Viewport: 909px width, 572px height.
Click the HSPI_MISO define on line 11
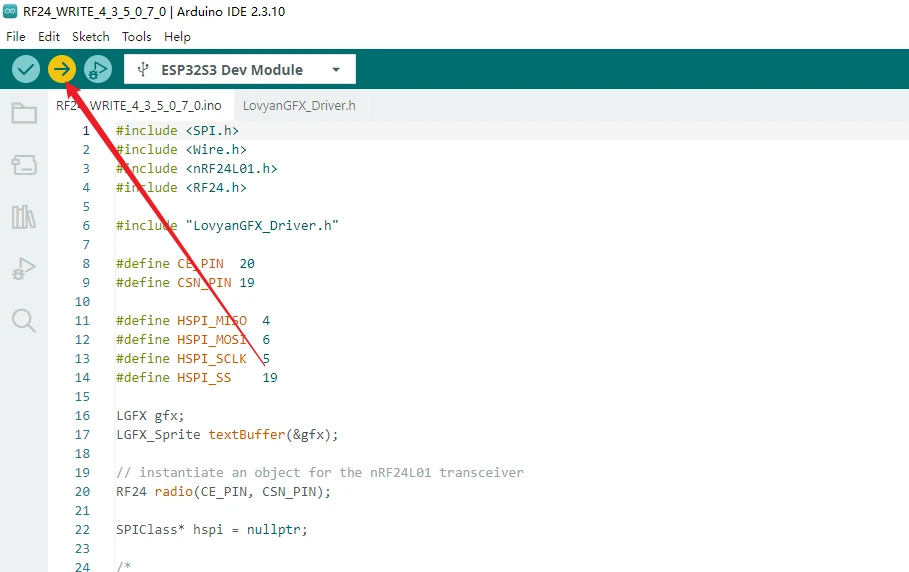(x=193, y=320)
